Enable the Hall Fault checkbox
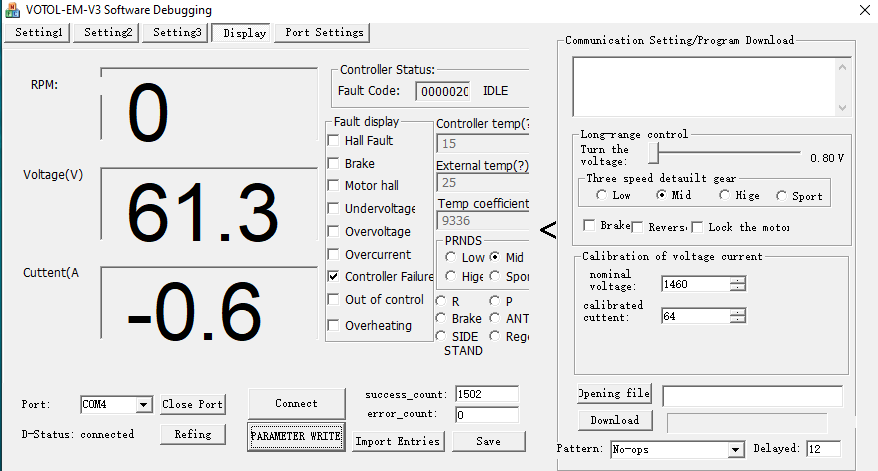 [x=334, y=141]
